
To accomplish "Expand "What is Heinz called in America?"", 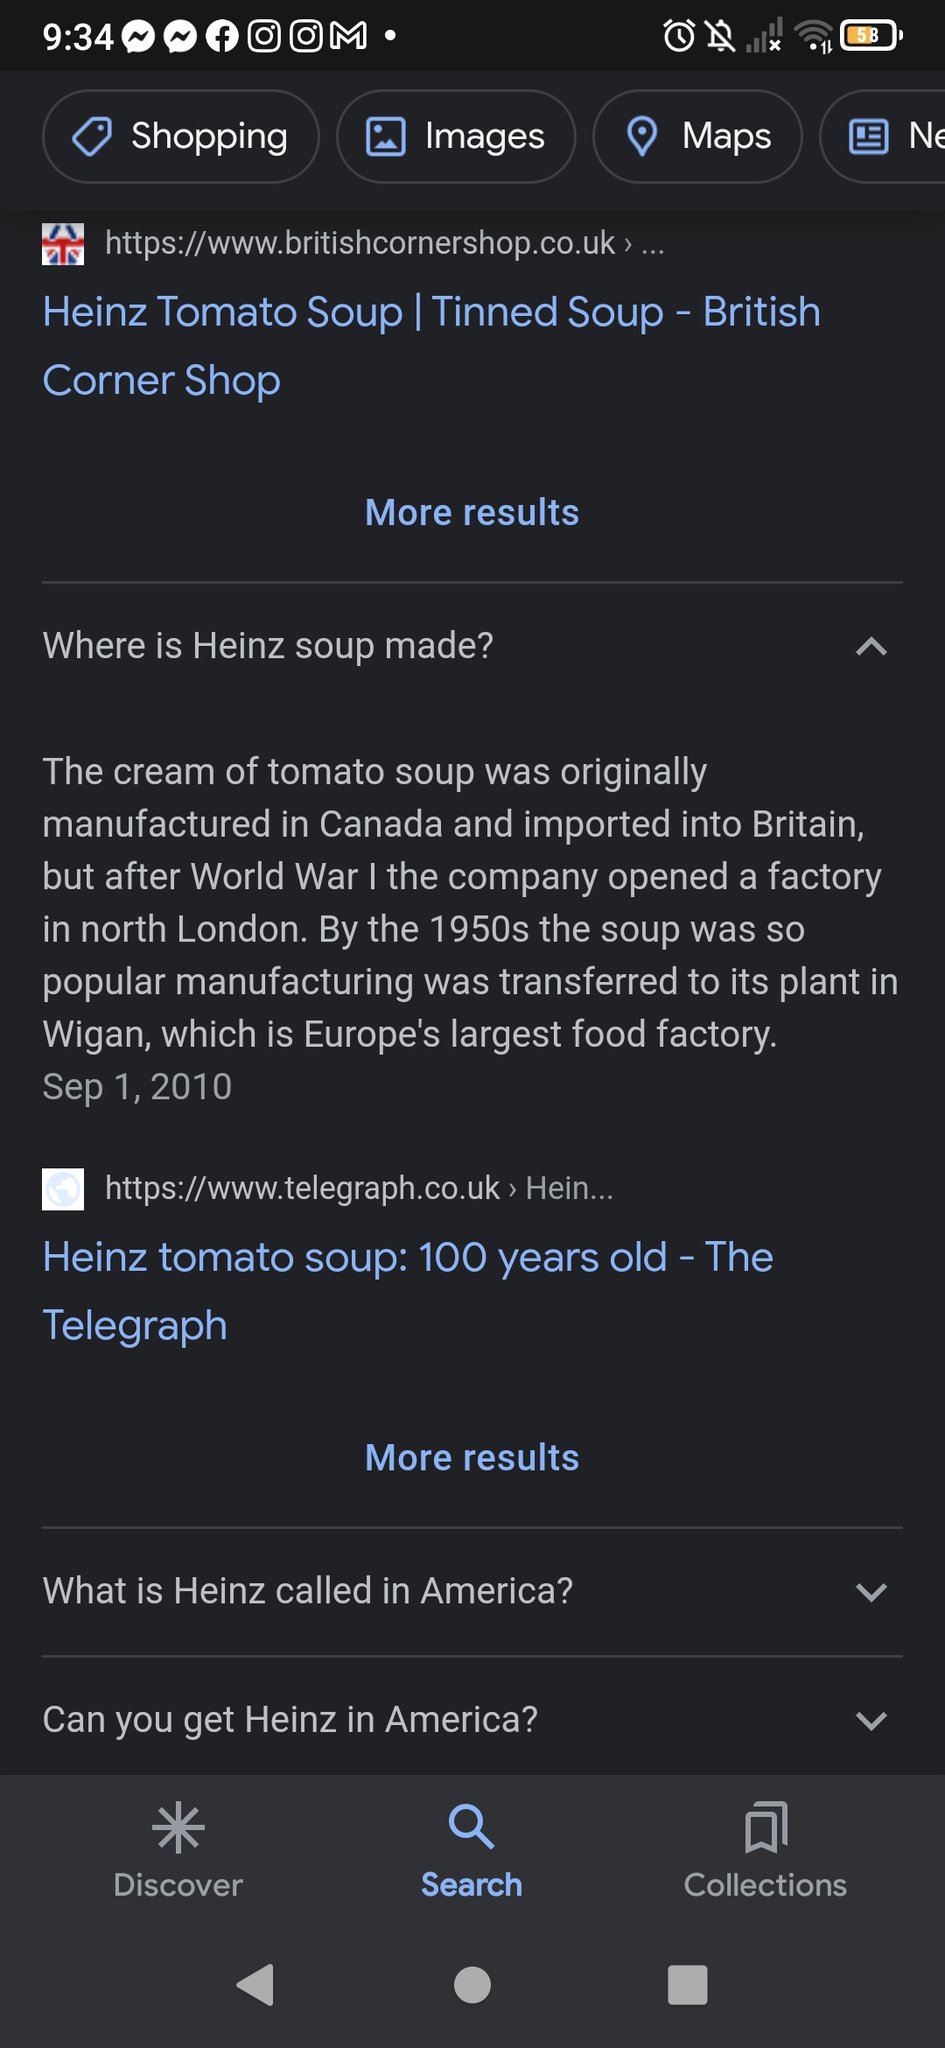I will 871,1591.
